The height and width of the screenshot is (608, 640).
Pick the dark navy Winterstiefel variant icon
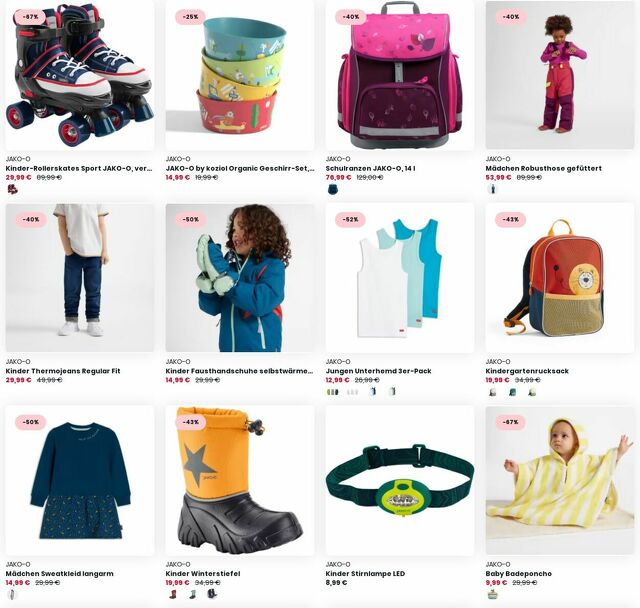212,594
